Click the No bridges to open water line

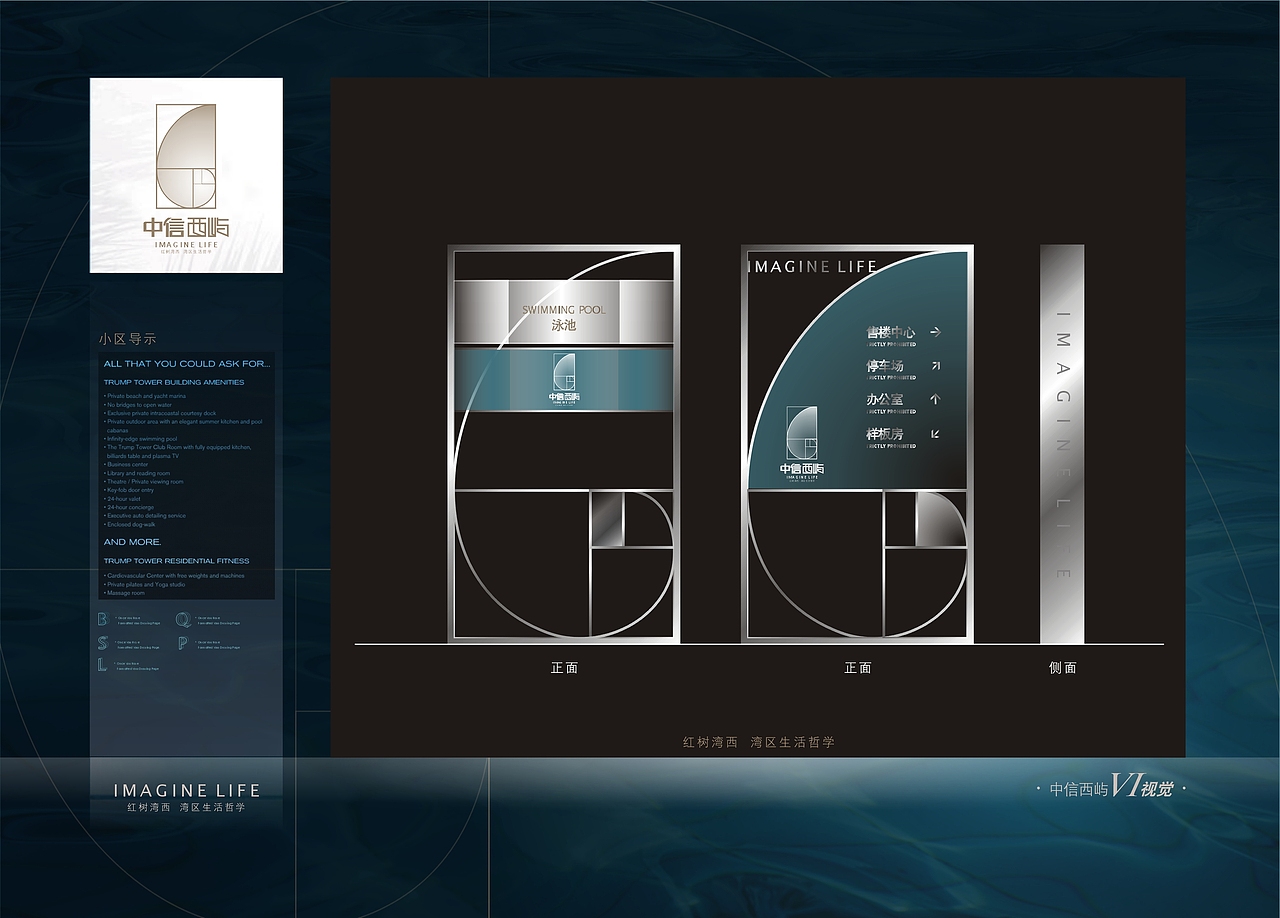point(139,405)
